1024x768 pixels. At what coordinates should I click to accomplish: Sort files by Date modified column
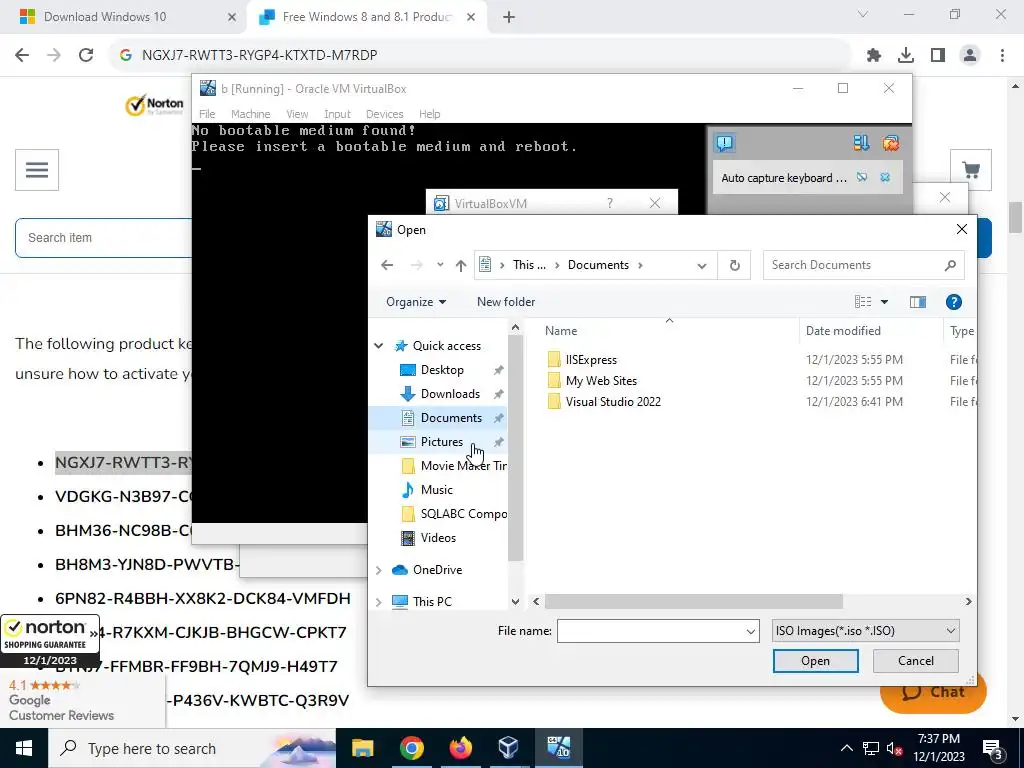(x=843, y=331)
